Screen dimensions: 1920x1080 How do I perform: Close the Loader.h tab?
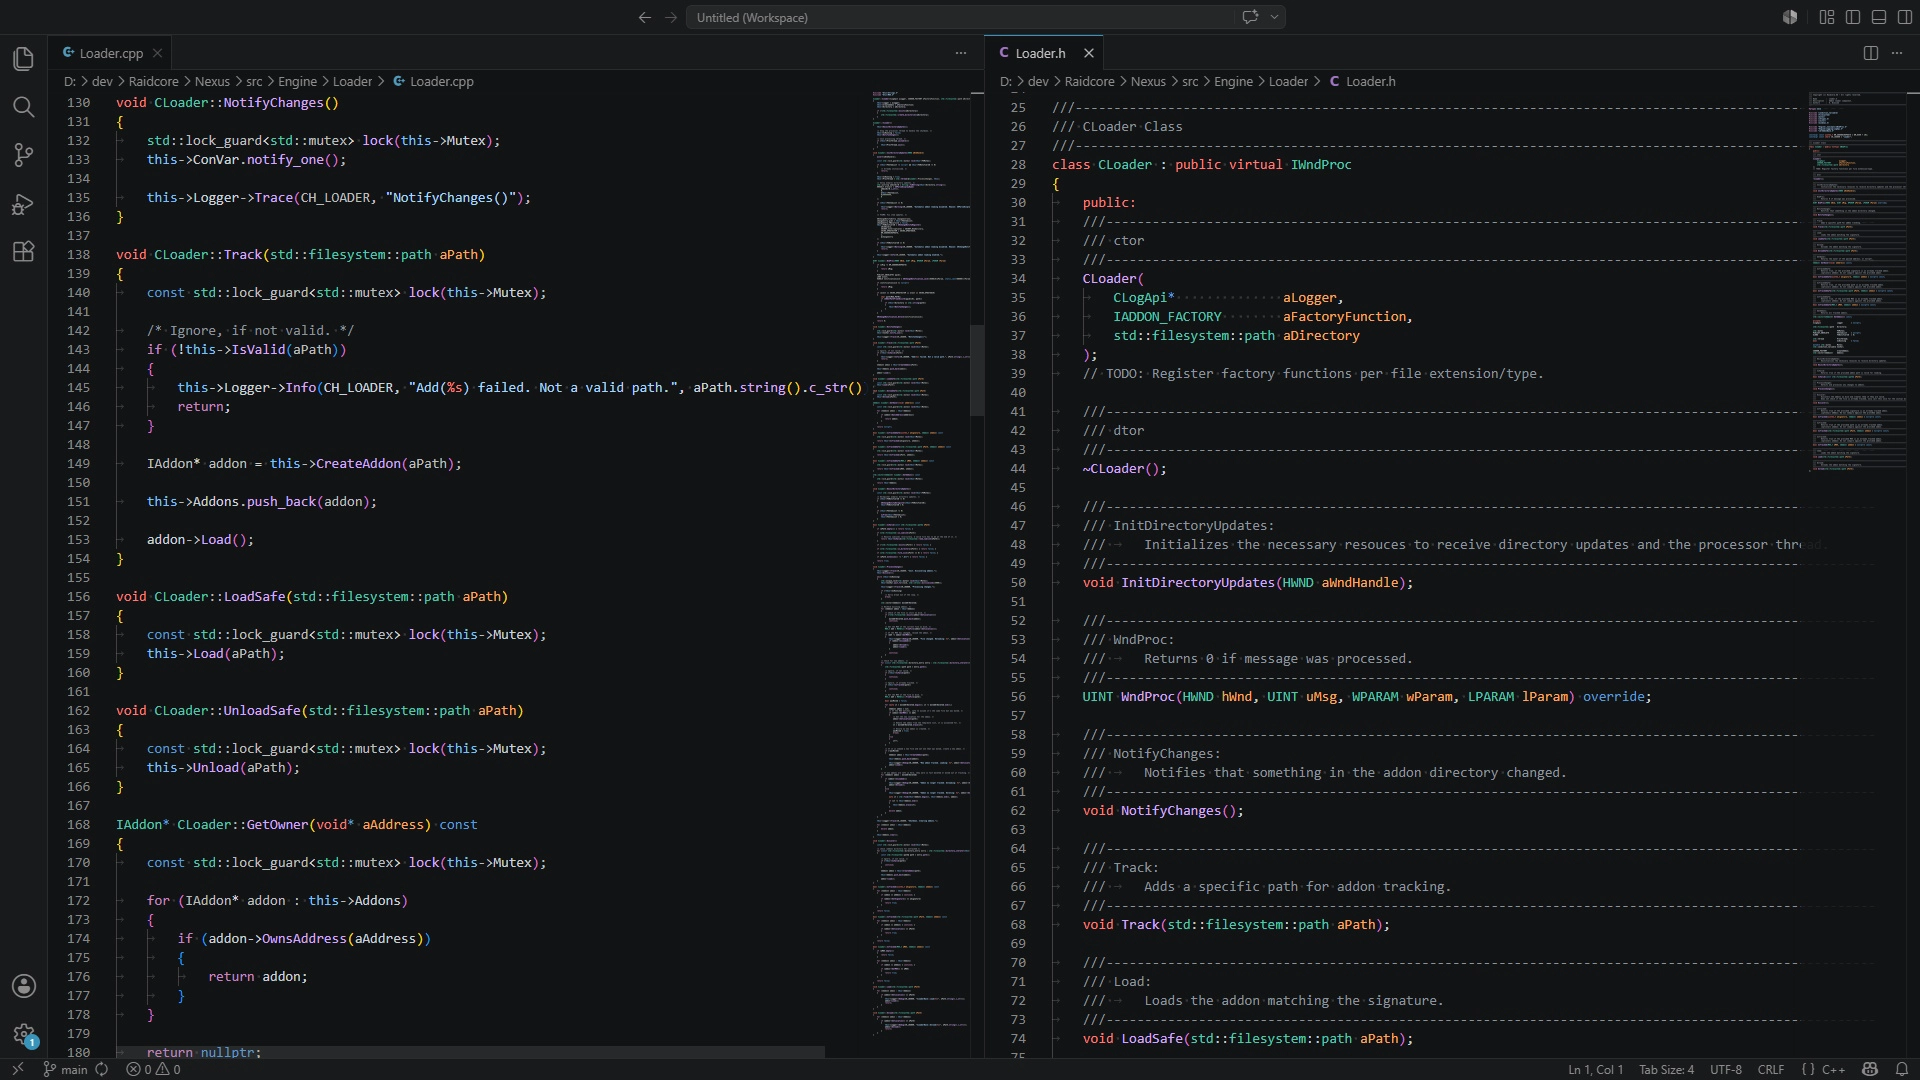pyautogui.click(x=1089, y=53)
